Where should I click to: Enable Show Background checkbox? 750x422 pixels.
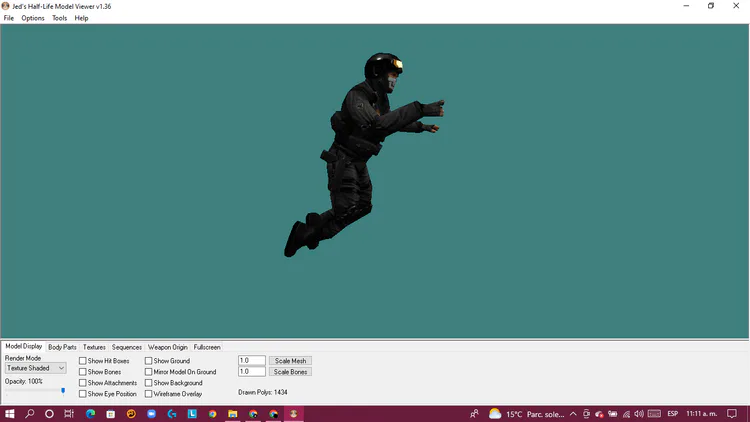(149, 383)
